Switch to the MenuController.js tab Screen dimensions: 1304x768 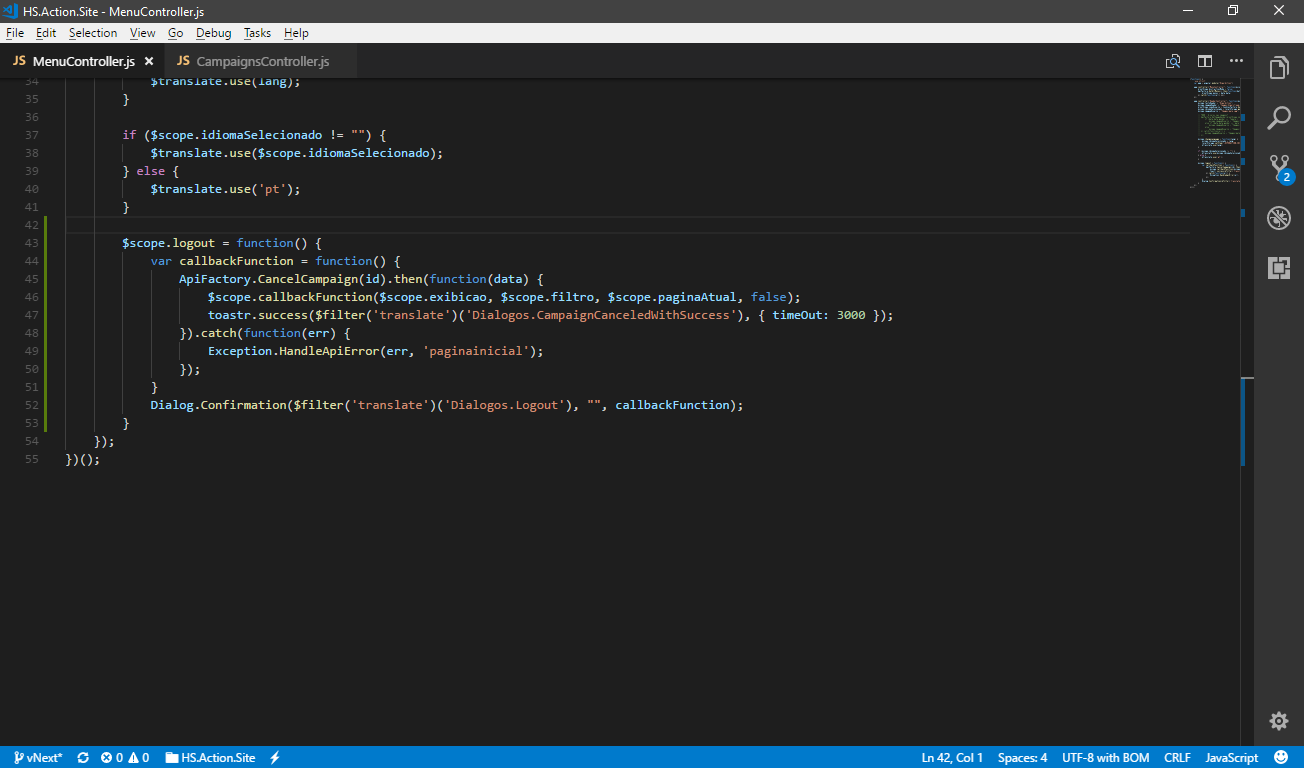pos(82,61)
